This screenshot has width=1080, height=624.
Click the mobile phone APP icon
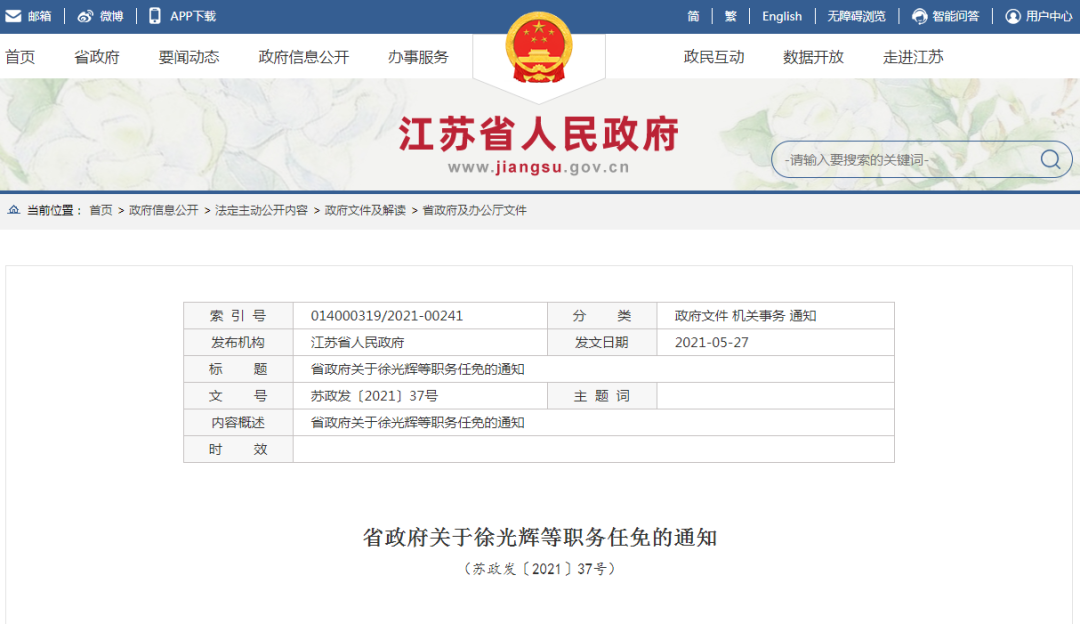pyautogui.click(x=155, y=16)
